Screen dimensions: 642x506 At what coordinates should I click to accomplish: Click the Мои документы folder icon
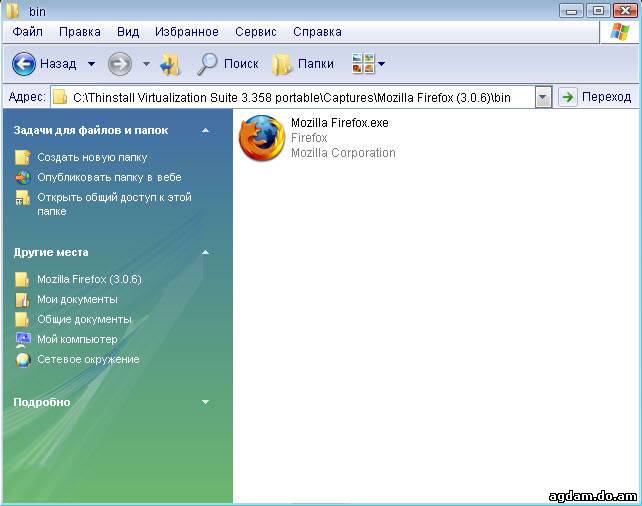(x=22, y=299)
